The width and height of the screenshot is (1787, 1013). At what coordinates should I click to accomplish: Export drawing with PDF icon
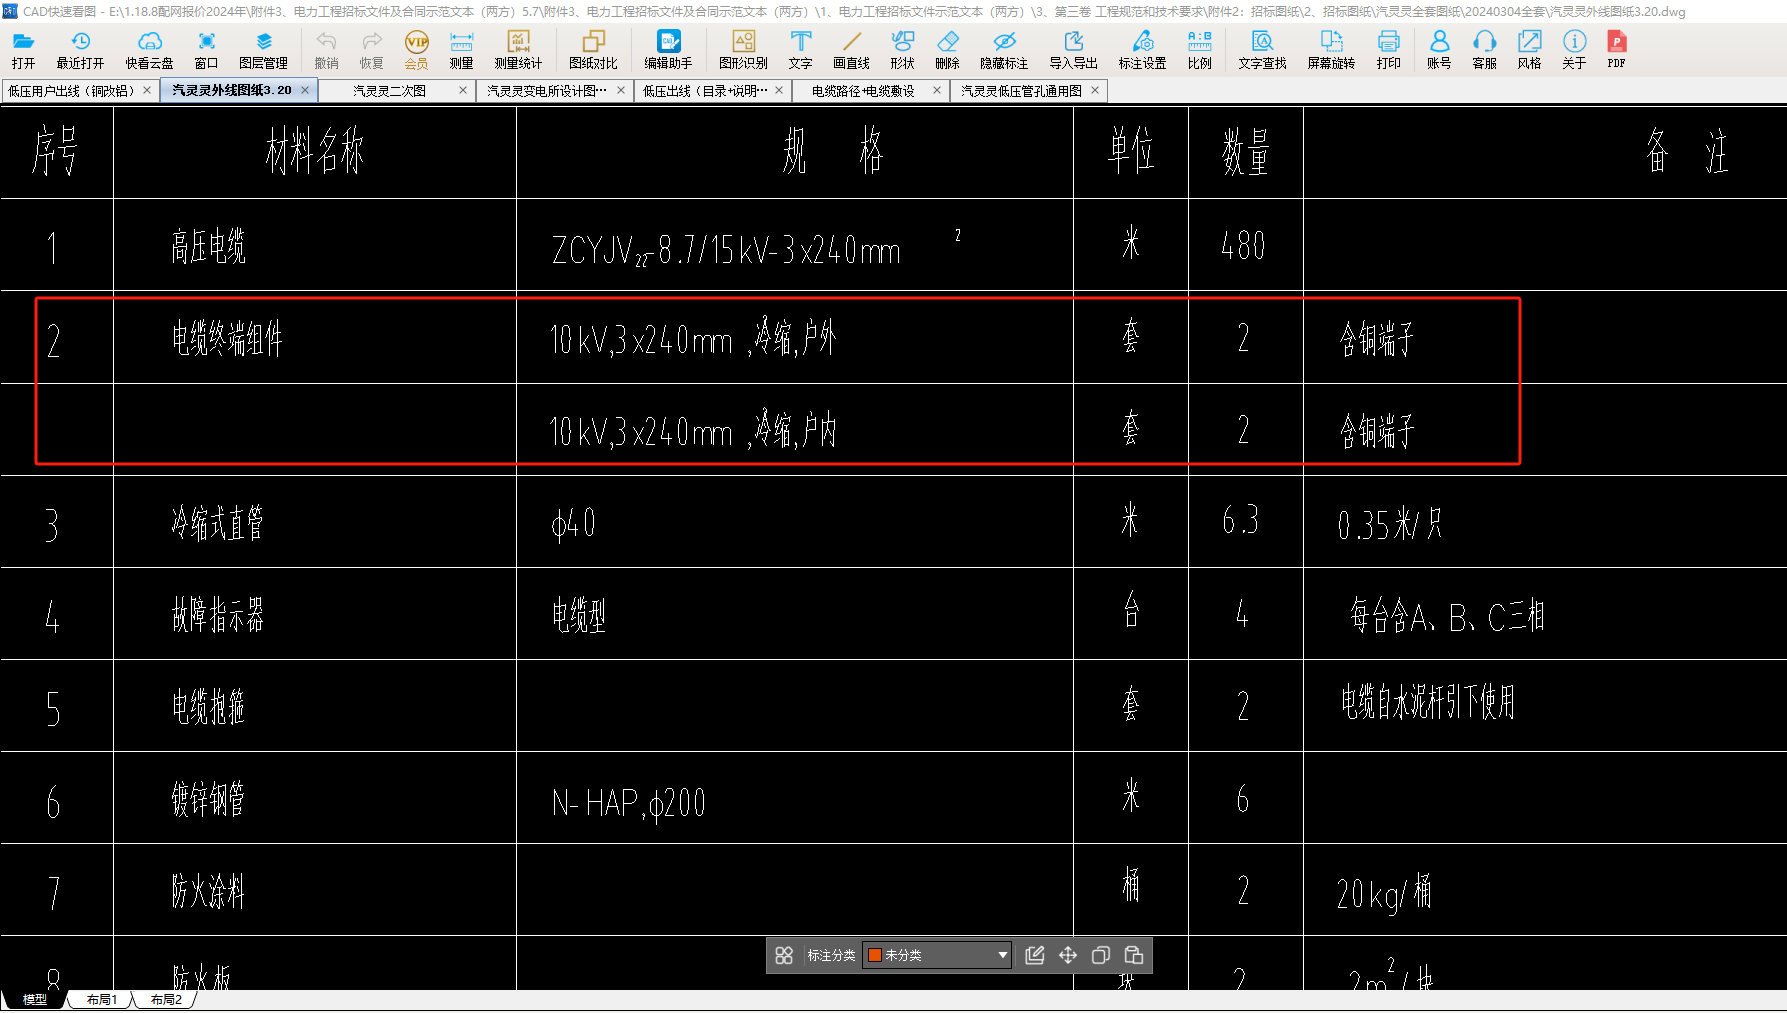click(x=1616, y=49)
